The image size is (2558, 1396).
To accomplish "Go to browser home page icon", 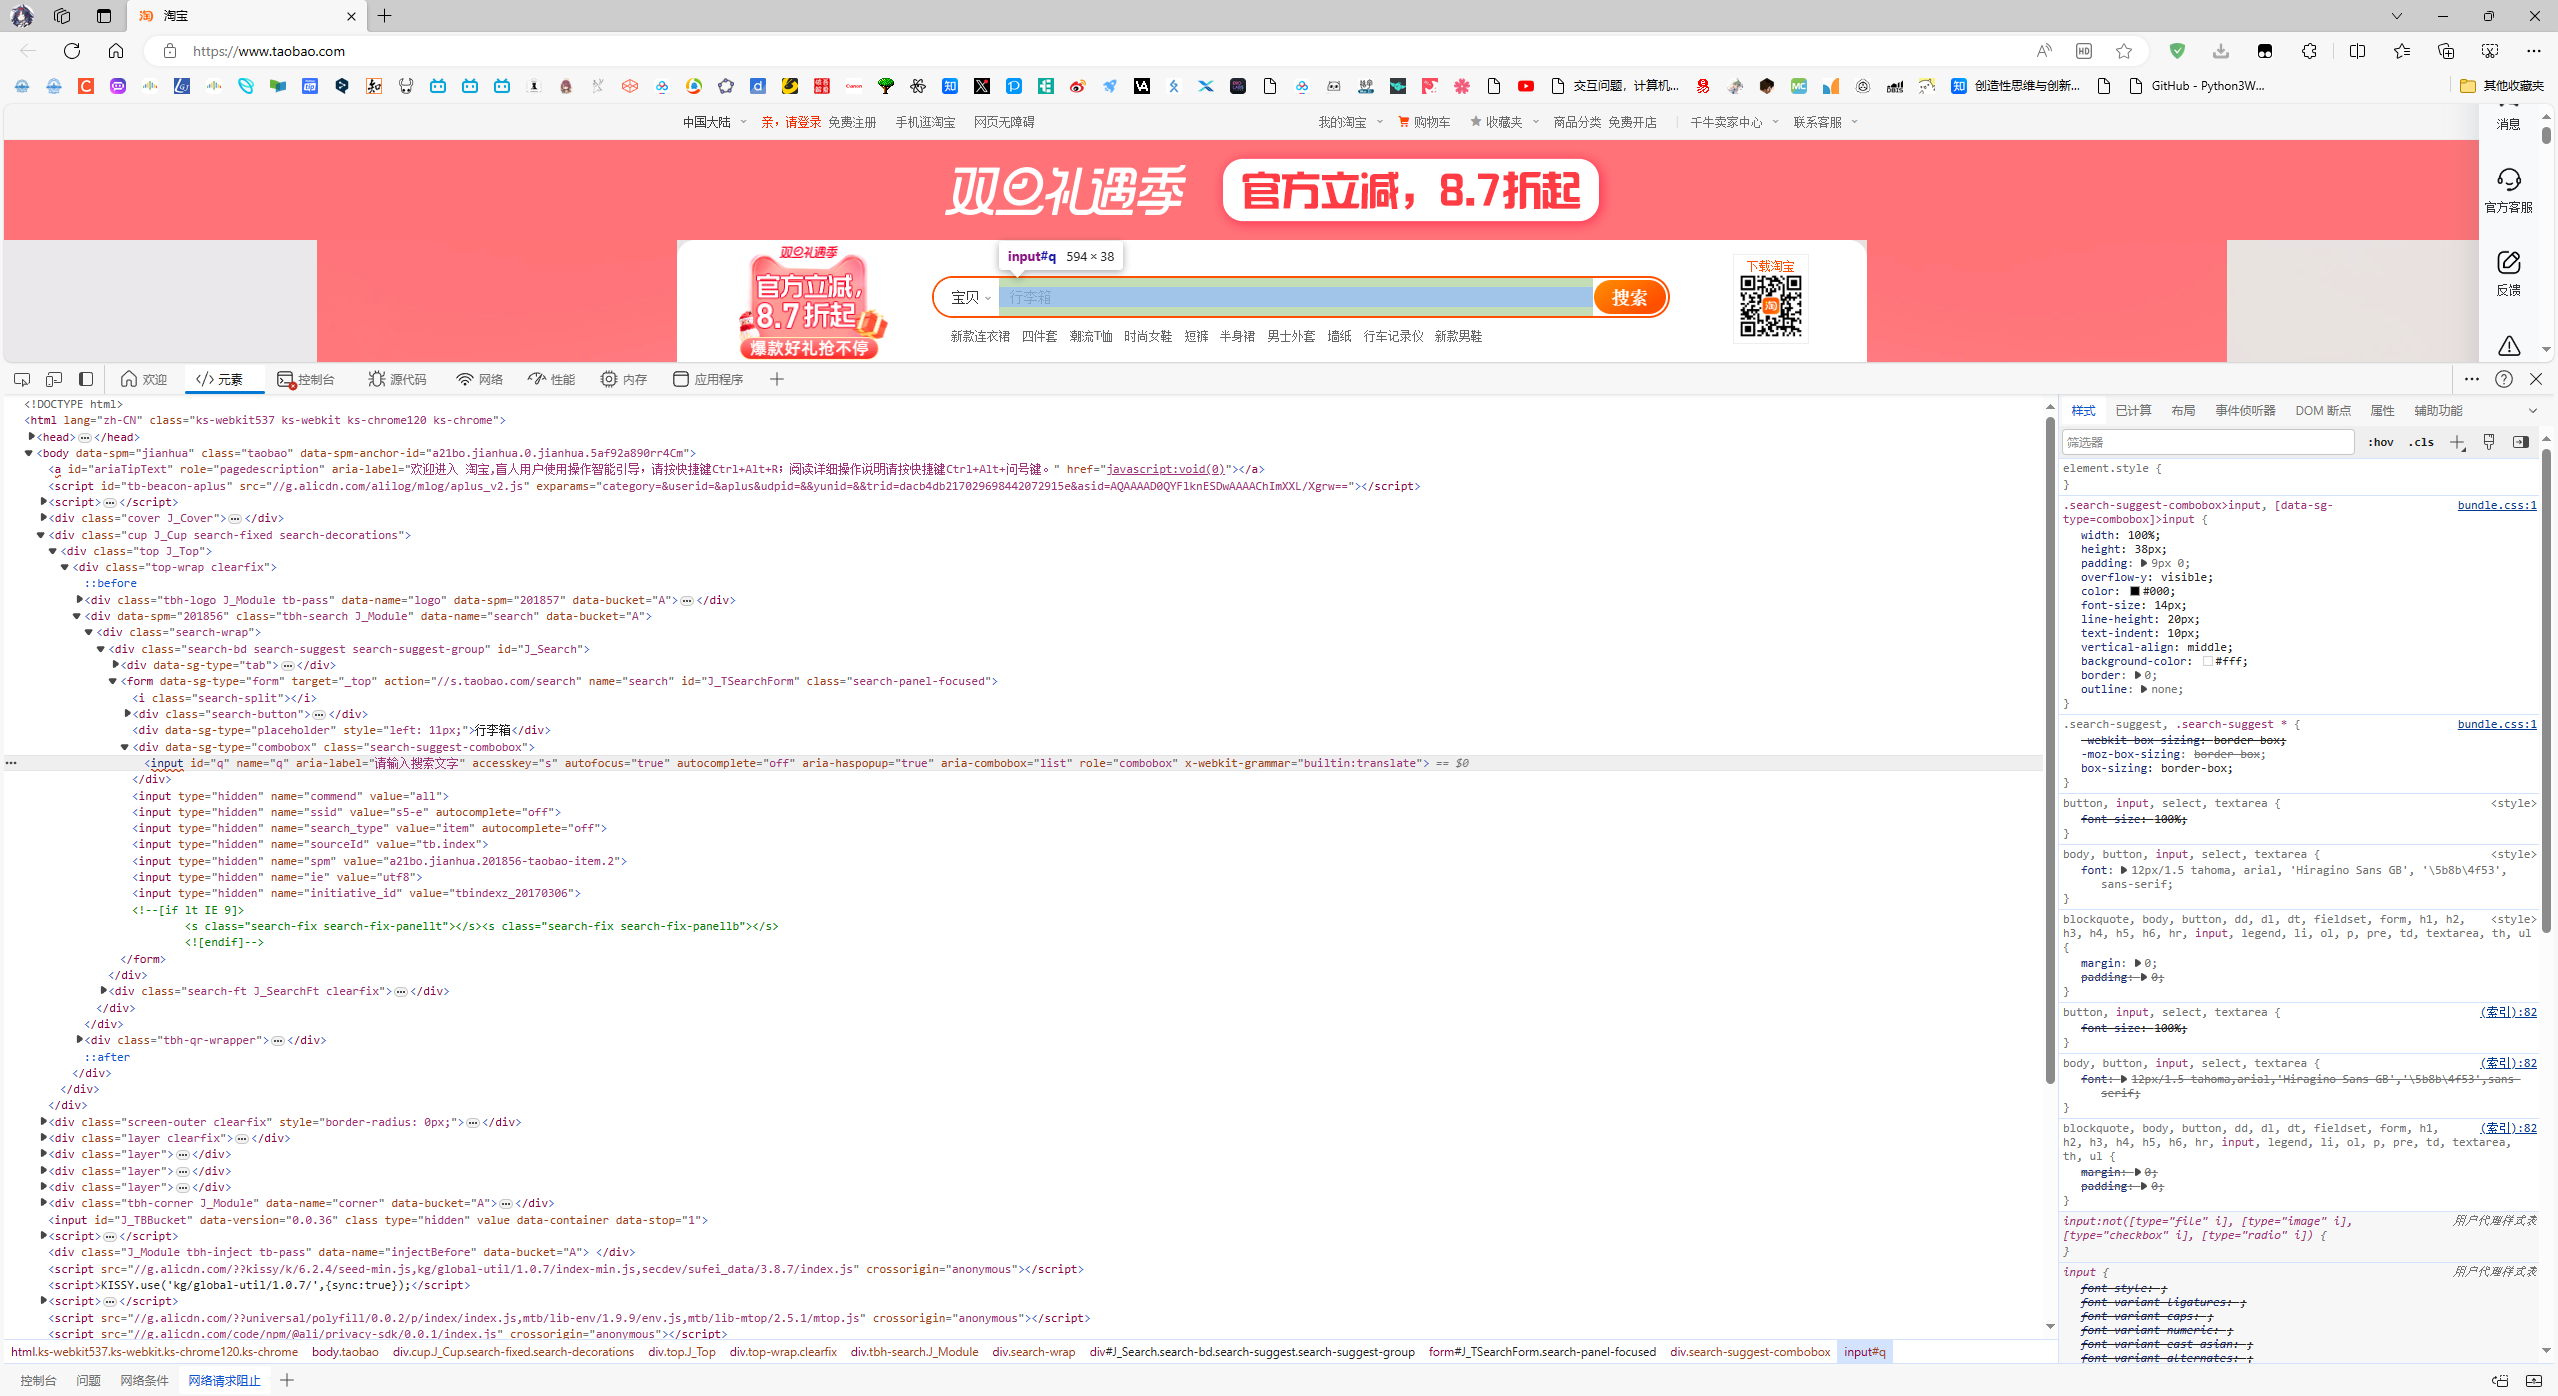I will 116,51.
